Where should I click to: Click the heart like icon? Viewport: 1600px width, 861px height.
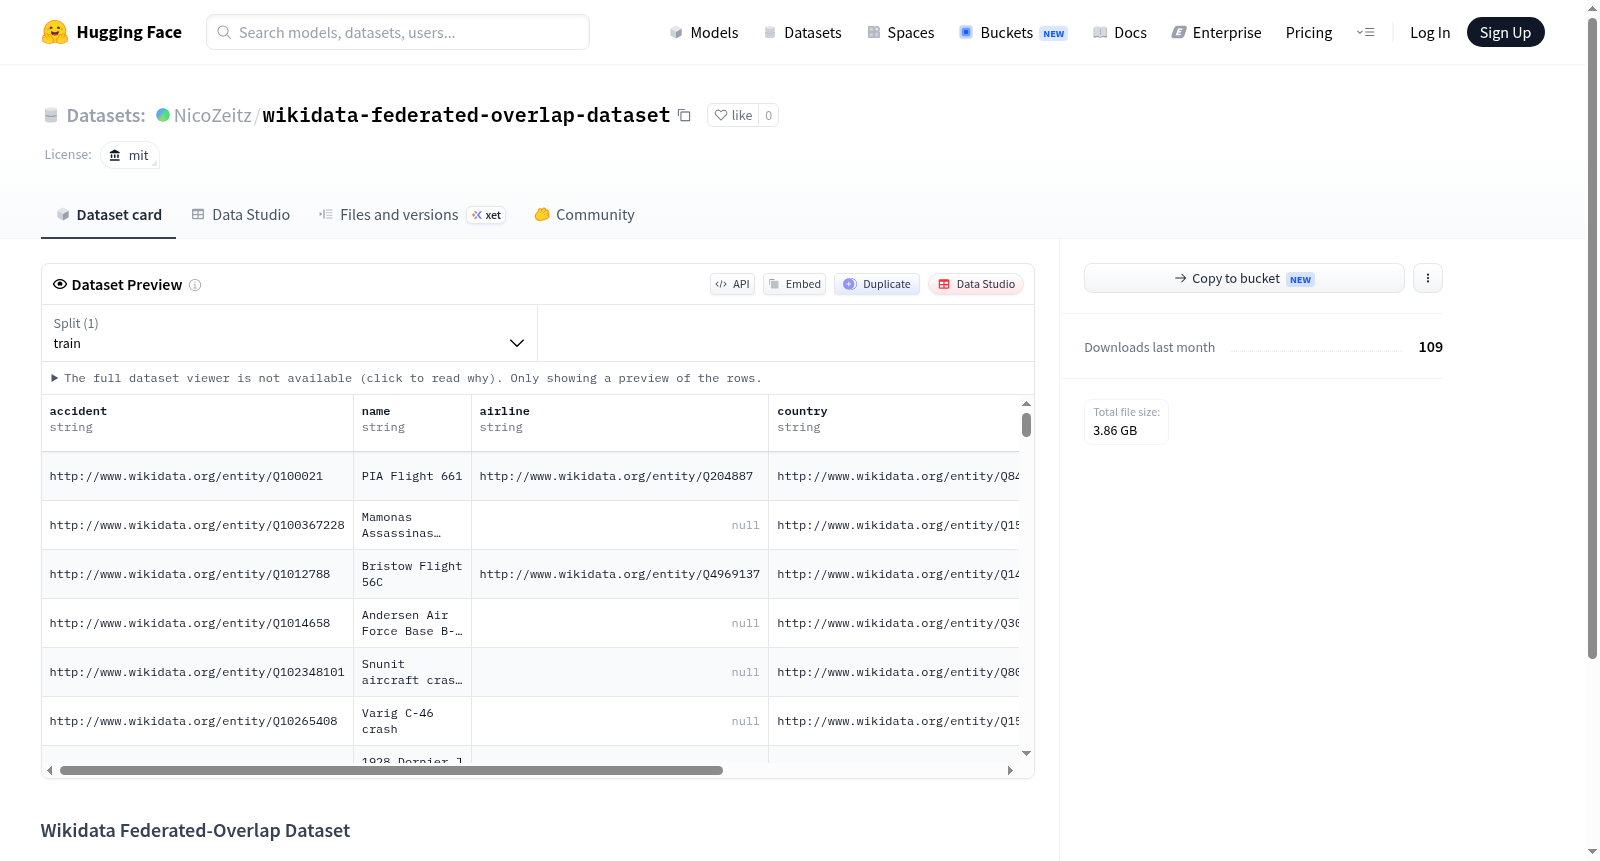pyautogui.click(x=721, y=115)
